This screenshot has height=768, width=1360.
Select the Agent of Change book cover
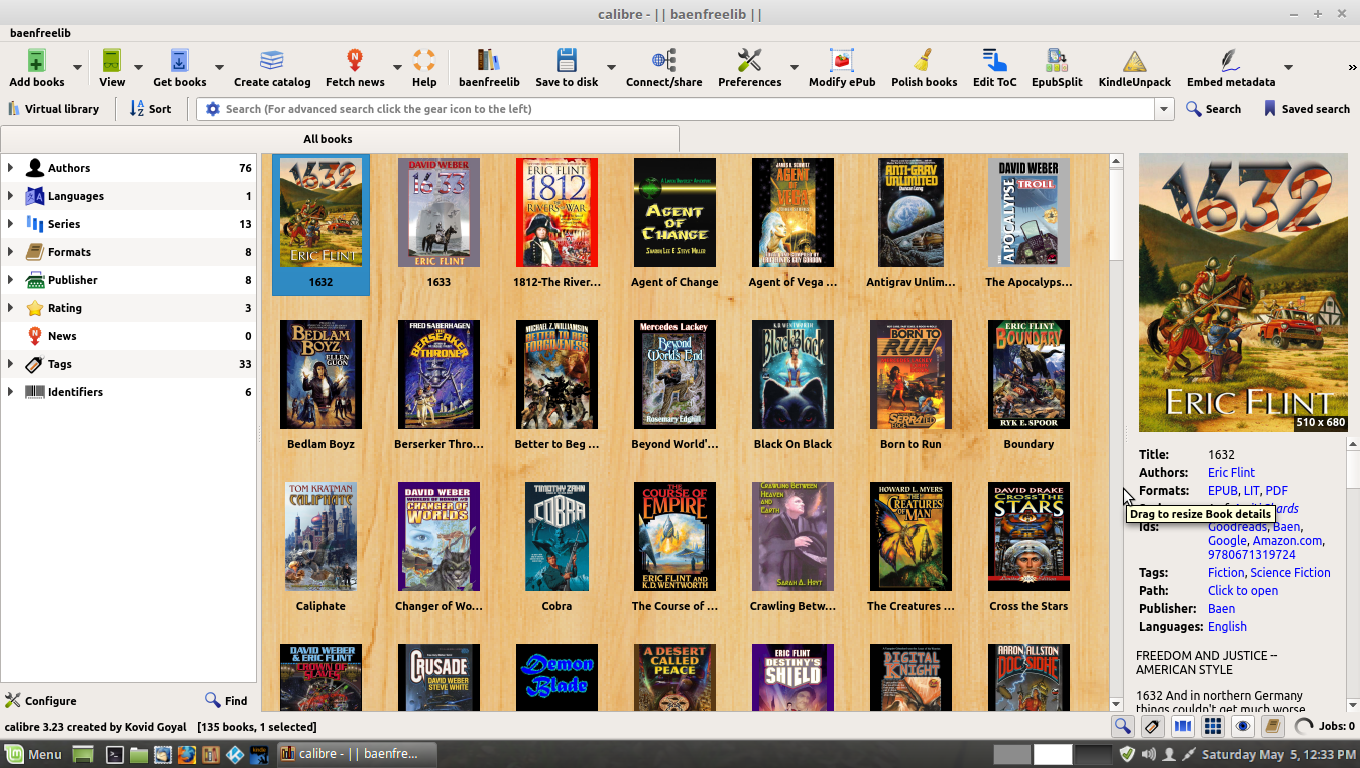pyautogui.click(x=675, y=213)
